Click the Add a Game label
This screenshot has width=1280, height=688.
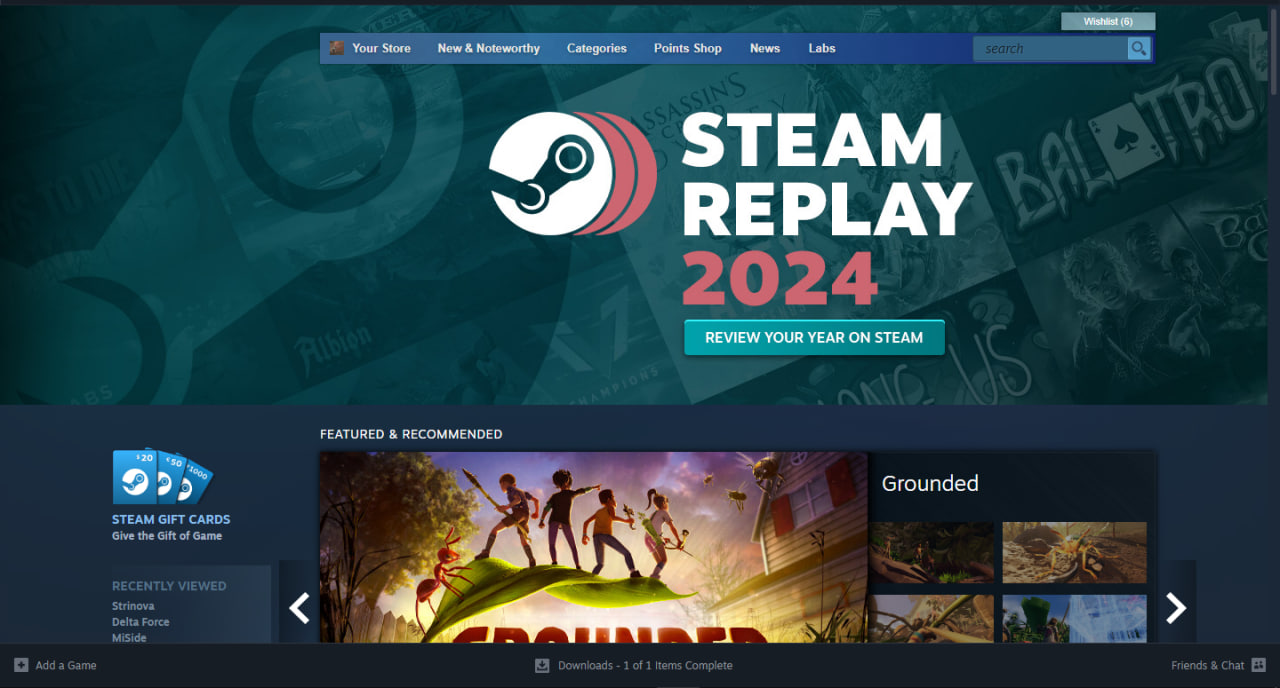[x=66, y=665]
